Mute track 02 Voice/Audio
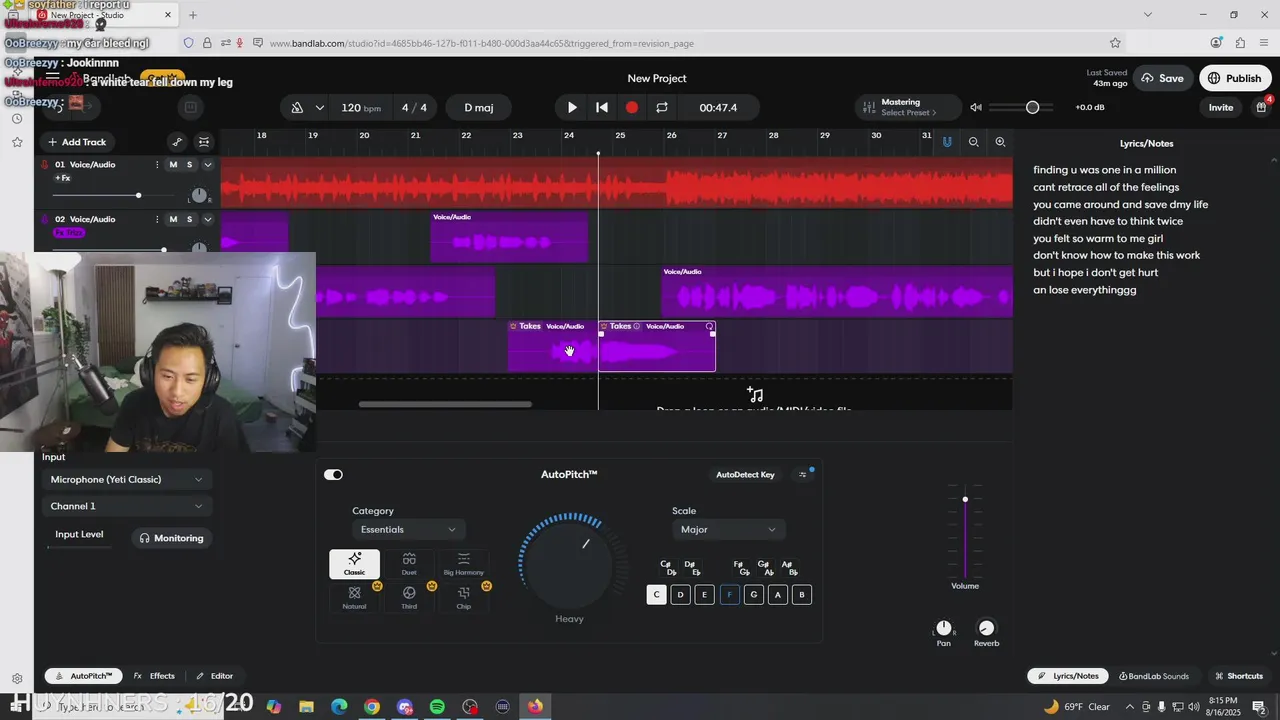1280x720 pixels. [173, 219]
